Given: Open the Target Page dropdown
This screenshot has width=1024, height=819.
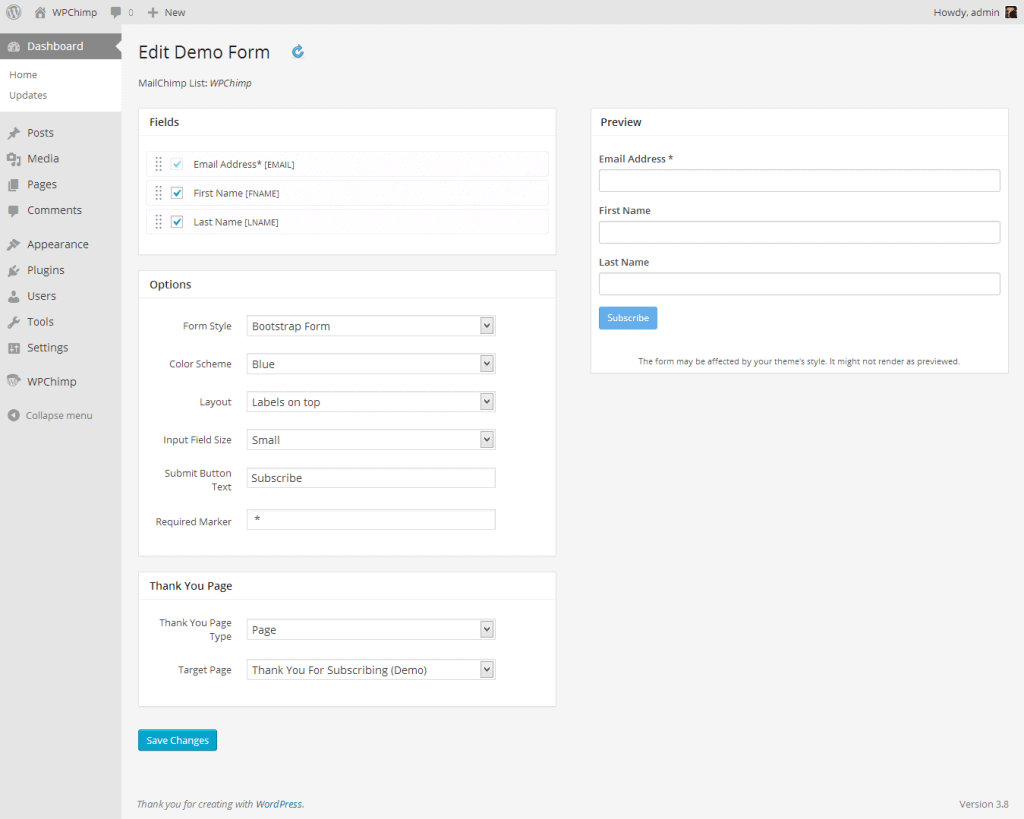Looking at the screenshot, I should coord(371,669).
